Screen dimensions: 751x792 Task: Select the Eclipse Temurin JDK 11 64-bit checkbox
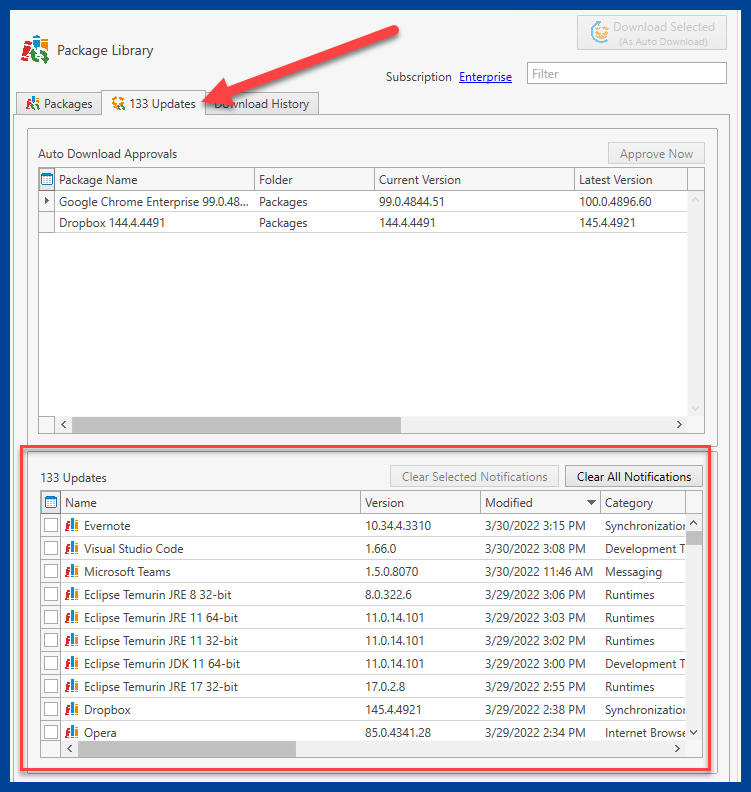(x=51, y=663)
